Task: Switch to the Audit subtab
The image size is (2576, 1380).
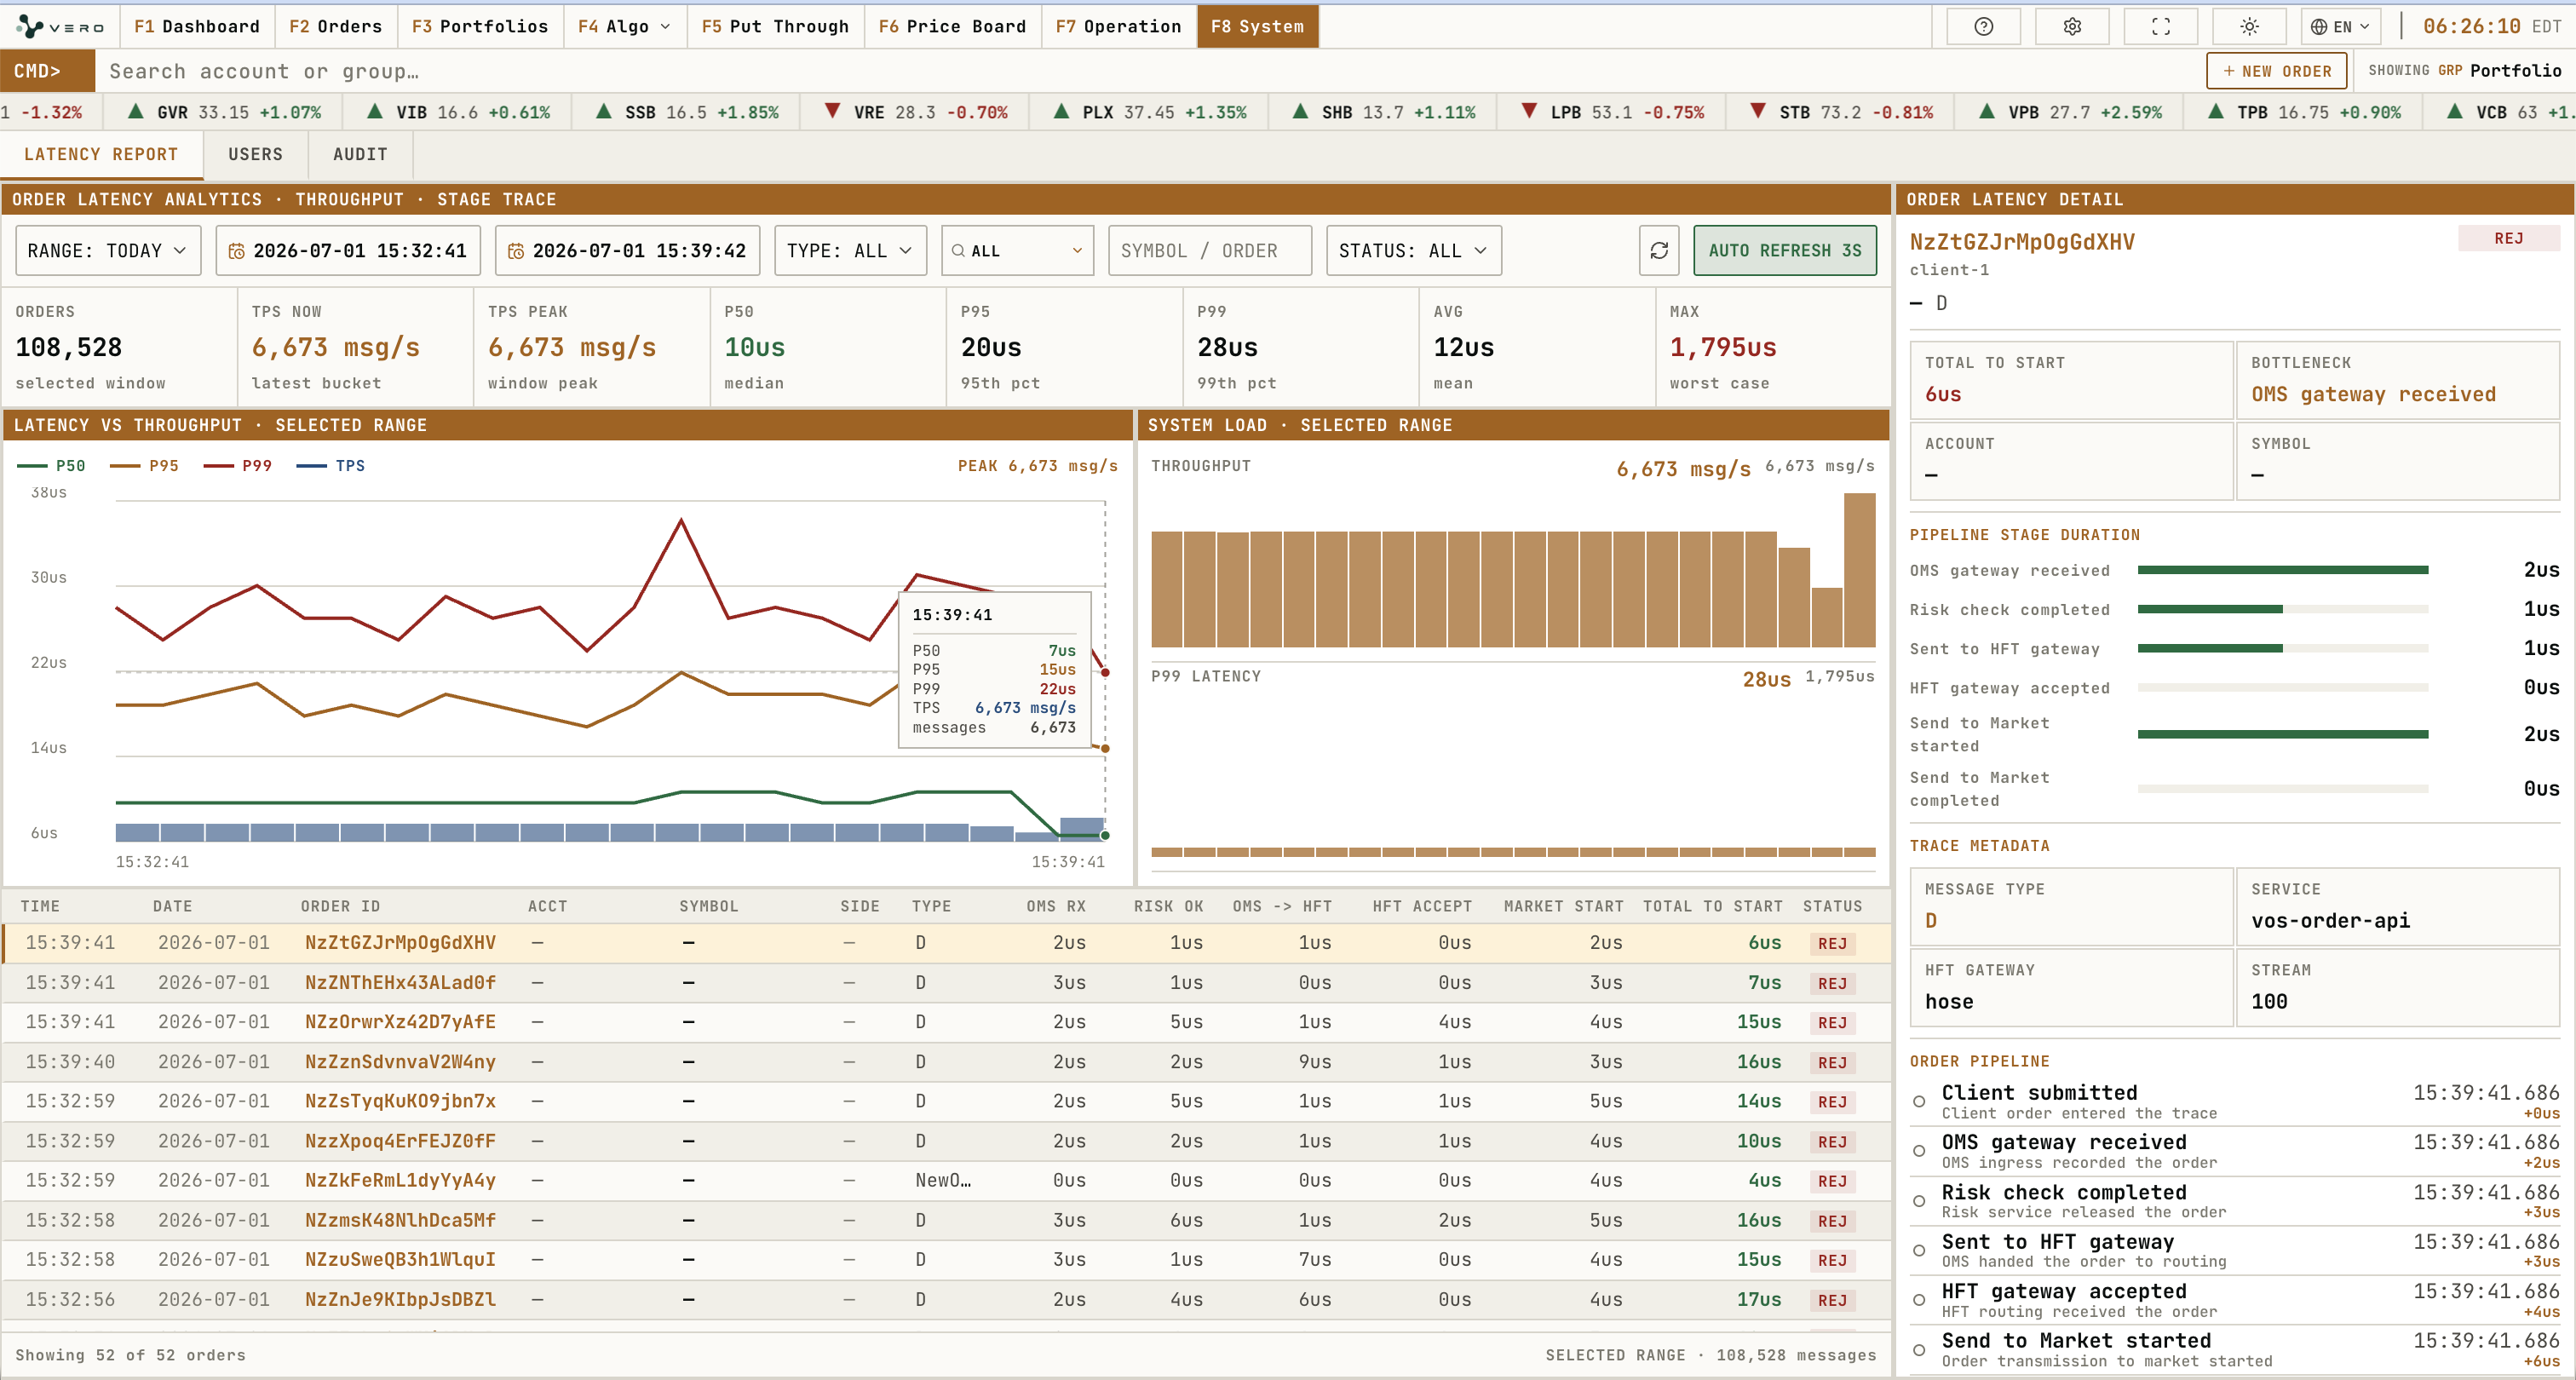Action: pyautogui.click(x=360, y=155)
